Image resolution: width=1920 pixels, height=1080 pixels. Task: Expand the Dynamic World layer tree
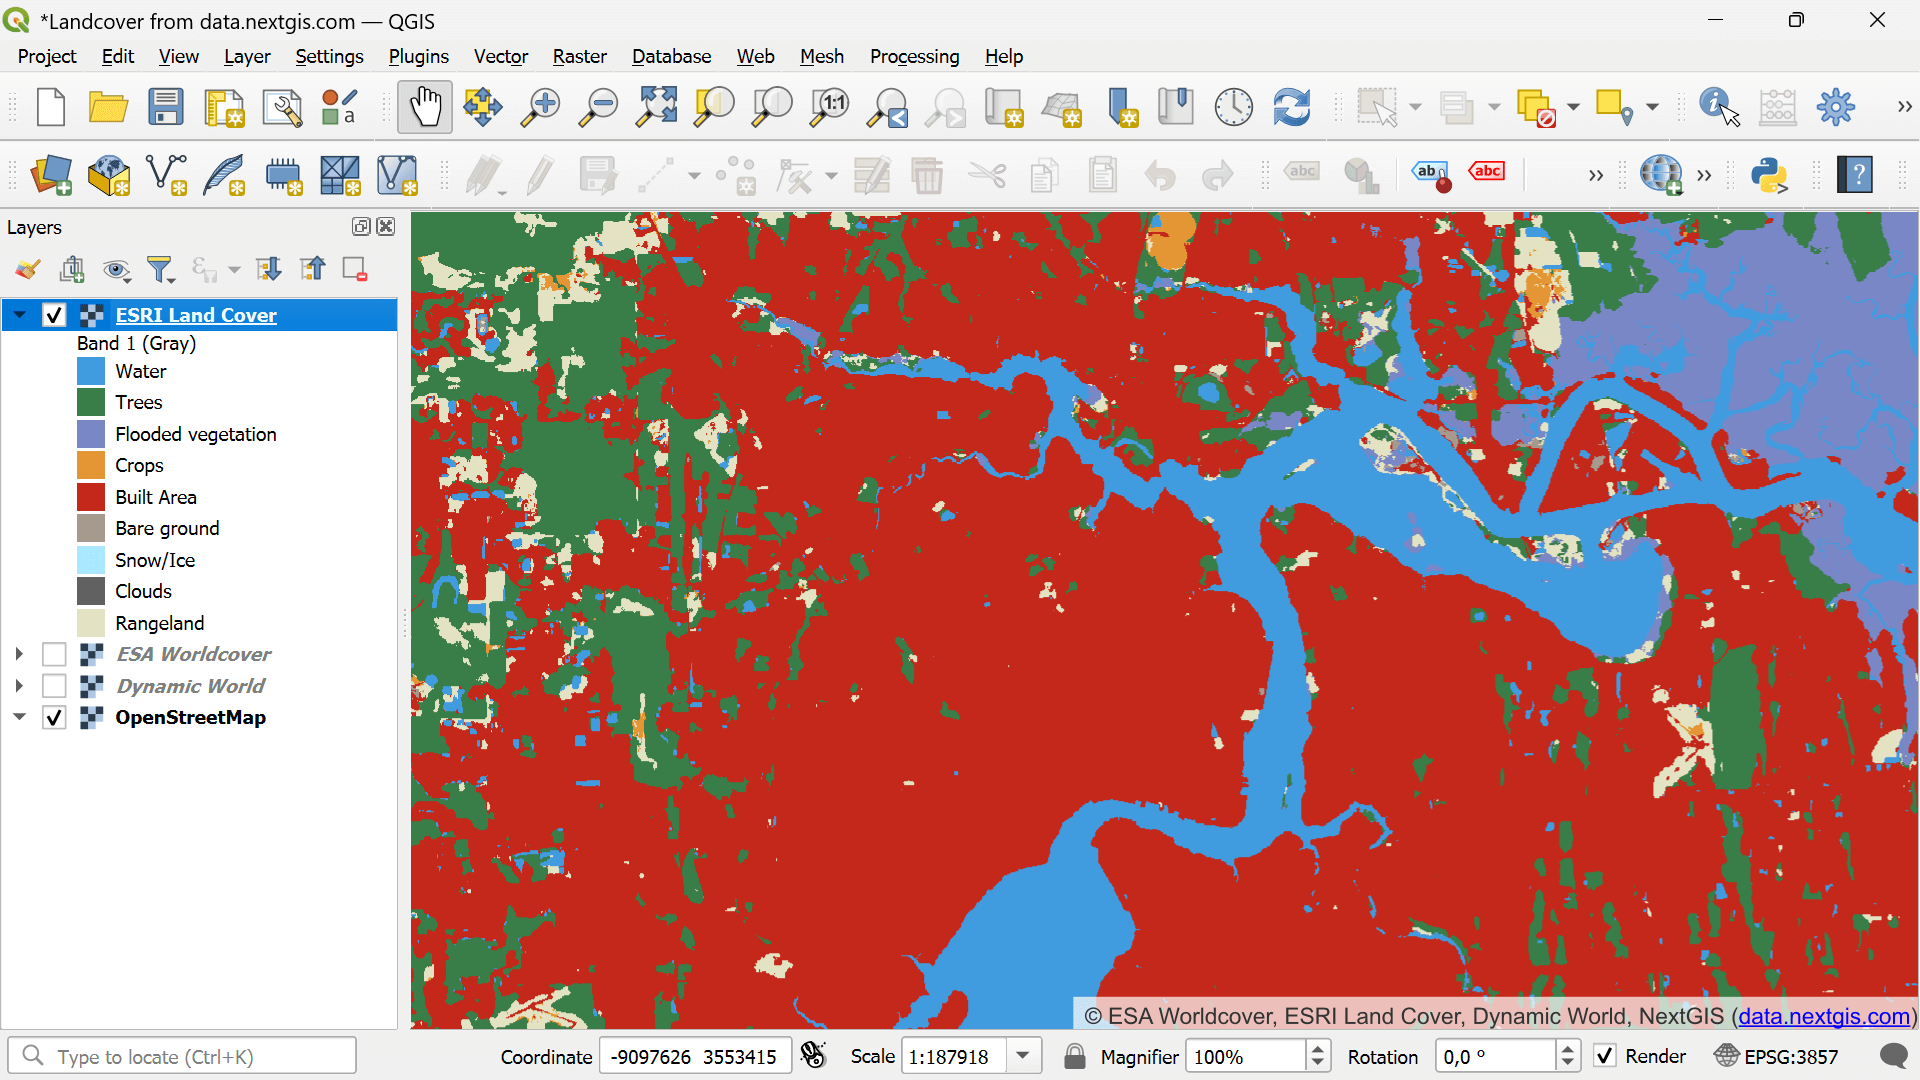[x=19, y=686]
